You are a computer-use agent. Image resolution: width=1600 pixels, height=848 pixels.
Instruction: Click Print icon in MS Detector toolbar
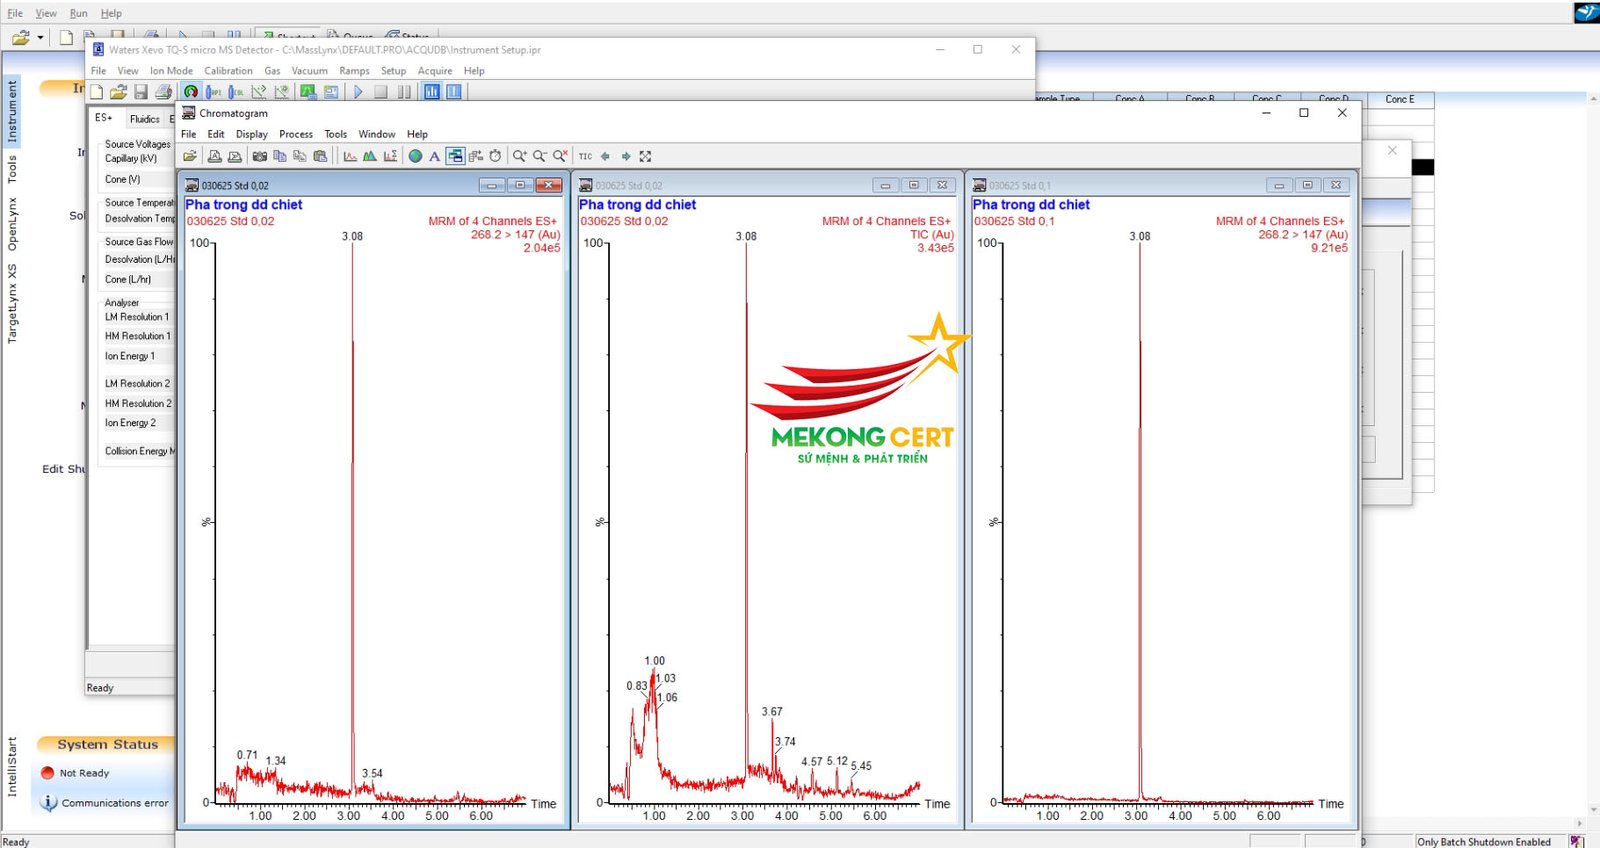tap(163, 92)
